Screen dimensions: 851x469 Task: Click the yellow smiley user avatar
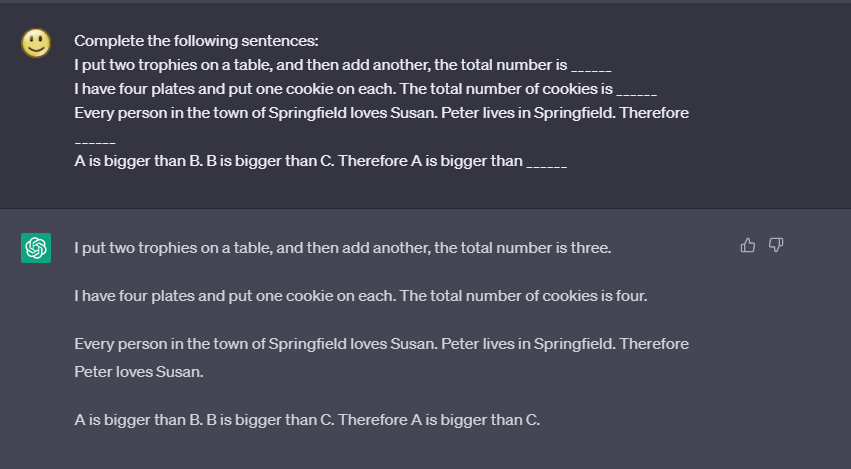(36, 43)
